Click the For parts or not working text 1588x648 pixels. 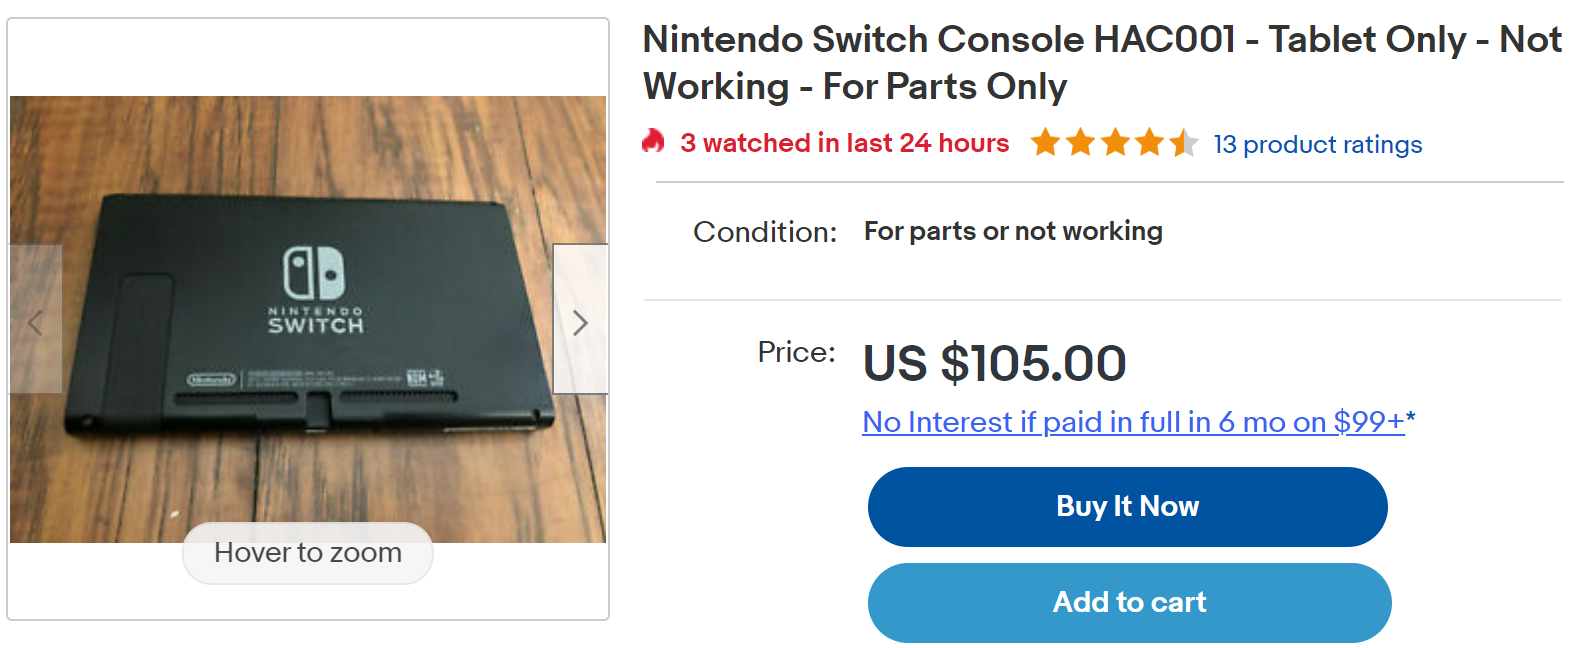pyautogui.click(x=1012, y=231)
